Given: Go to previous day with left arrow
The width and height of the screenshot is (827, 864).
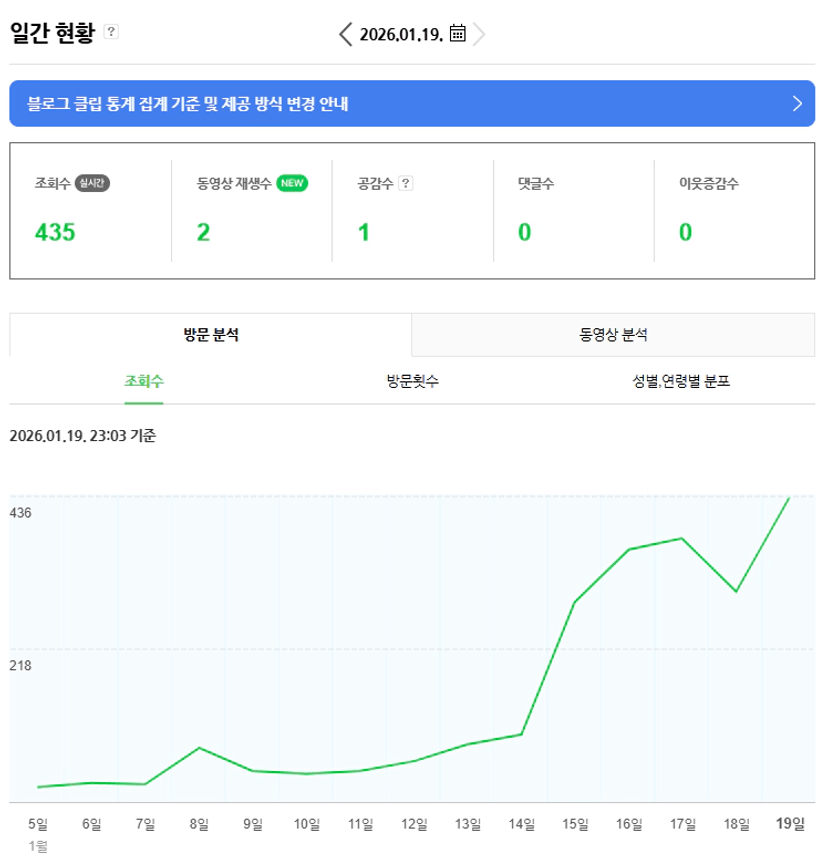Looking at the screenshot, I should pos(346,34).
